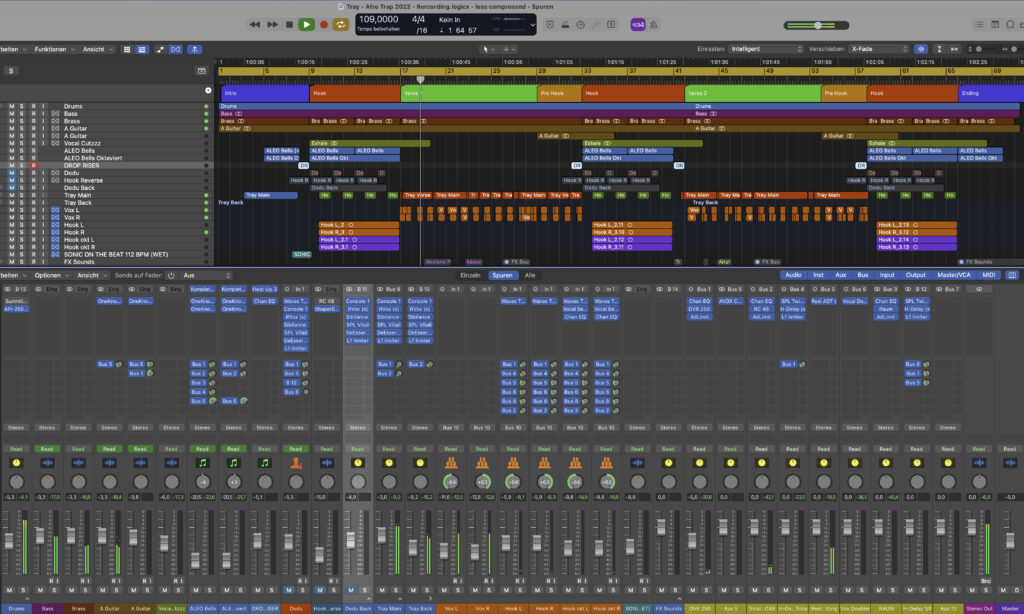Toggle the Input channel filter button
Screen dimensions: 1024x614
tap(886, 275)
